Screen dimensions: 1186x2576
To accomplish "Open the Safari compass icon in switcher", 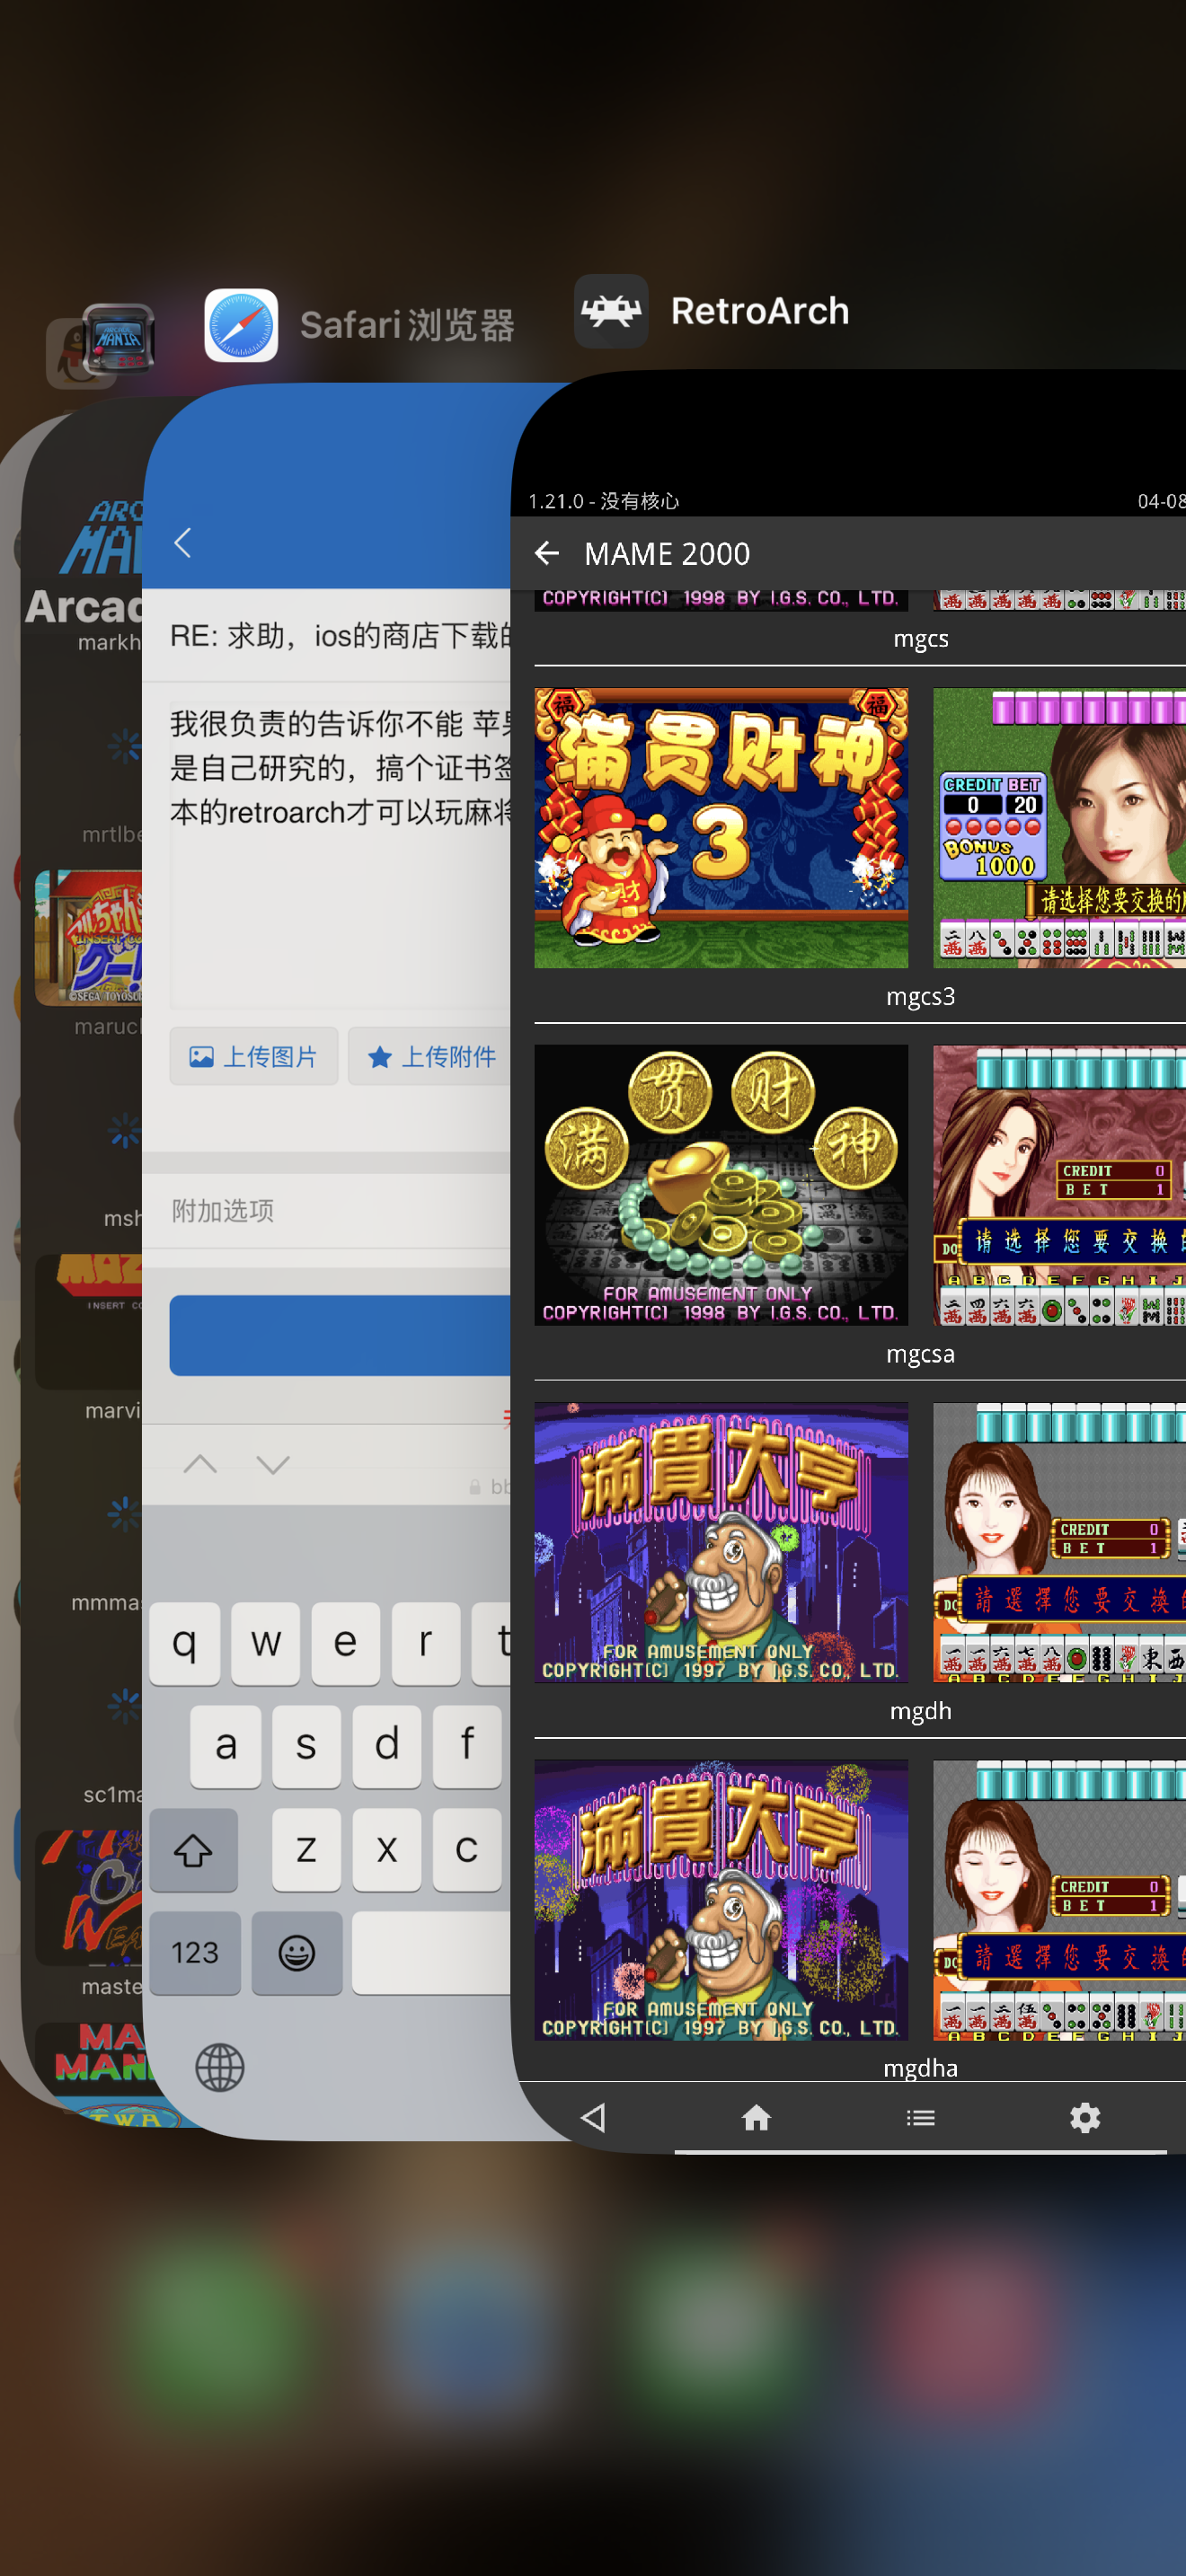I will pos(241,325).
